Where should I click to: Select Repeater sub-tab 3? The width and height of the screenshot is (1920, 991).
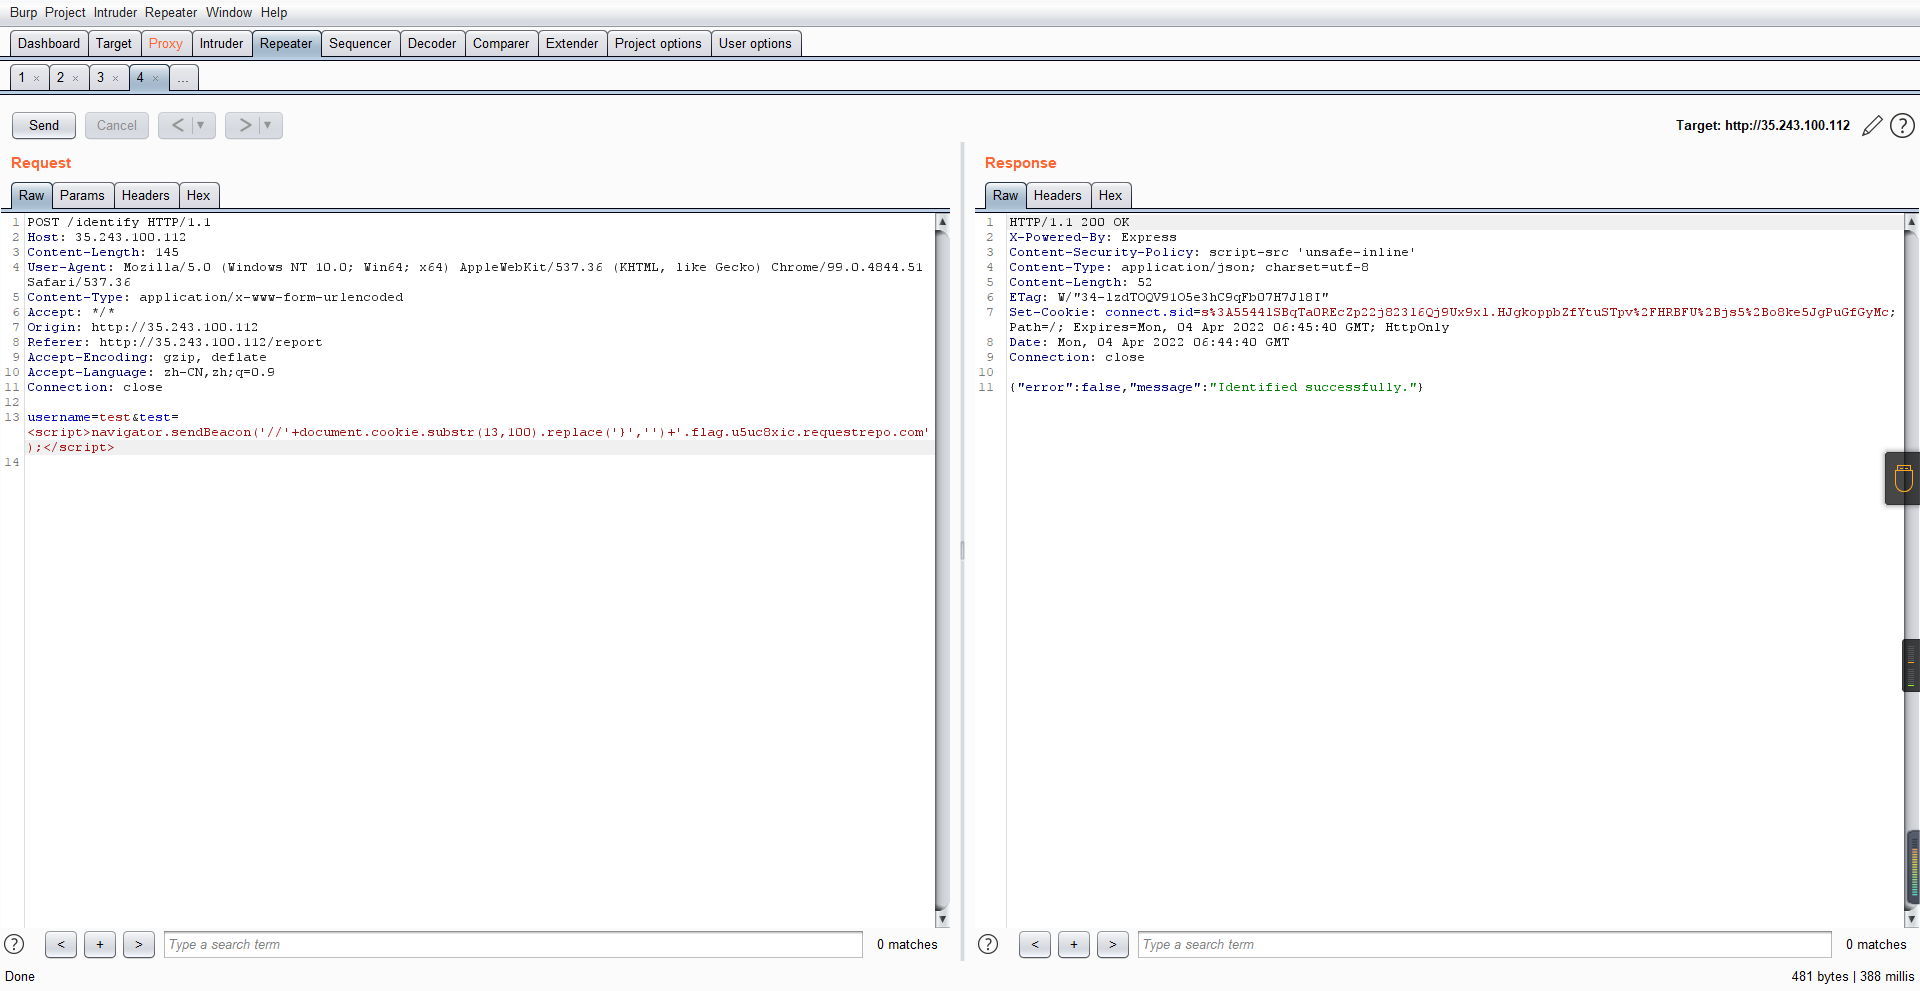pyautogui.click(x=100, y=77)
